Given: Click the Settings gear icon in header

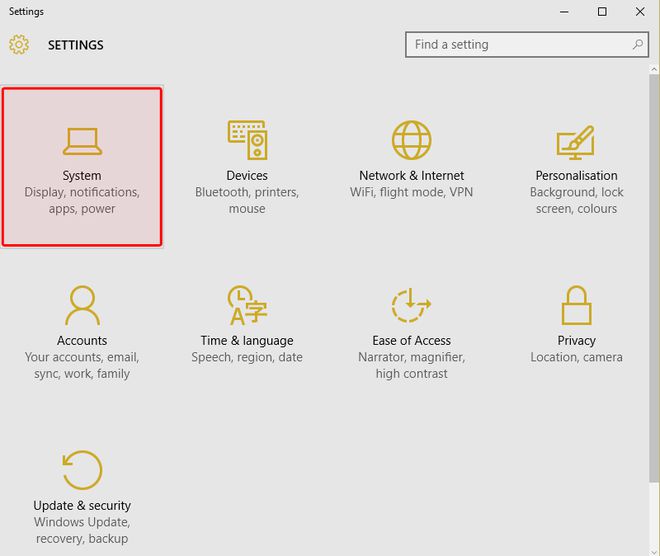Looking at the screenshot, I should (19, 45).
